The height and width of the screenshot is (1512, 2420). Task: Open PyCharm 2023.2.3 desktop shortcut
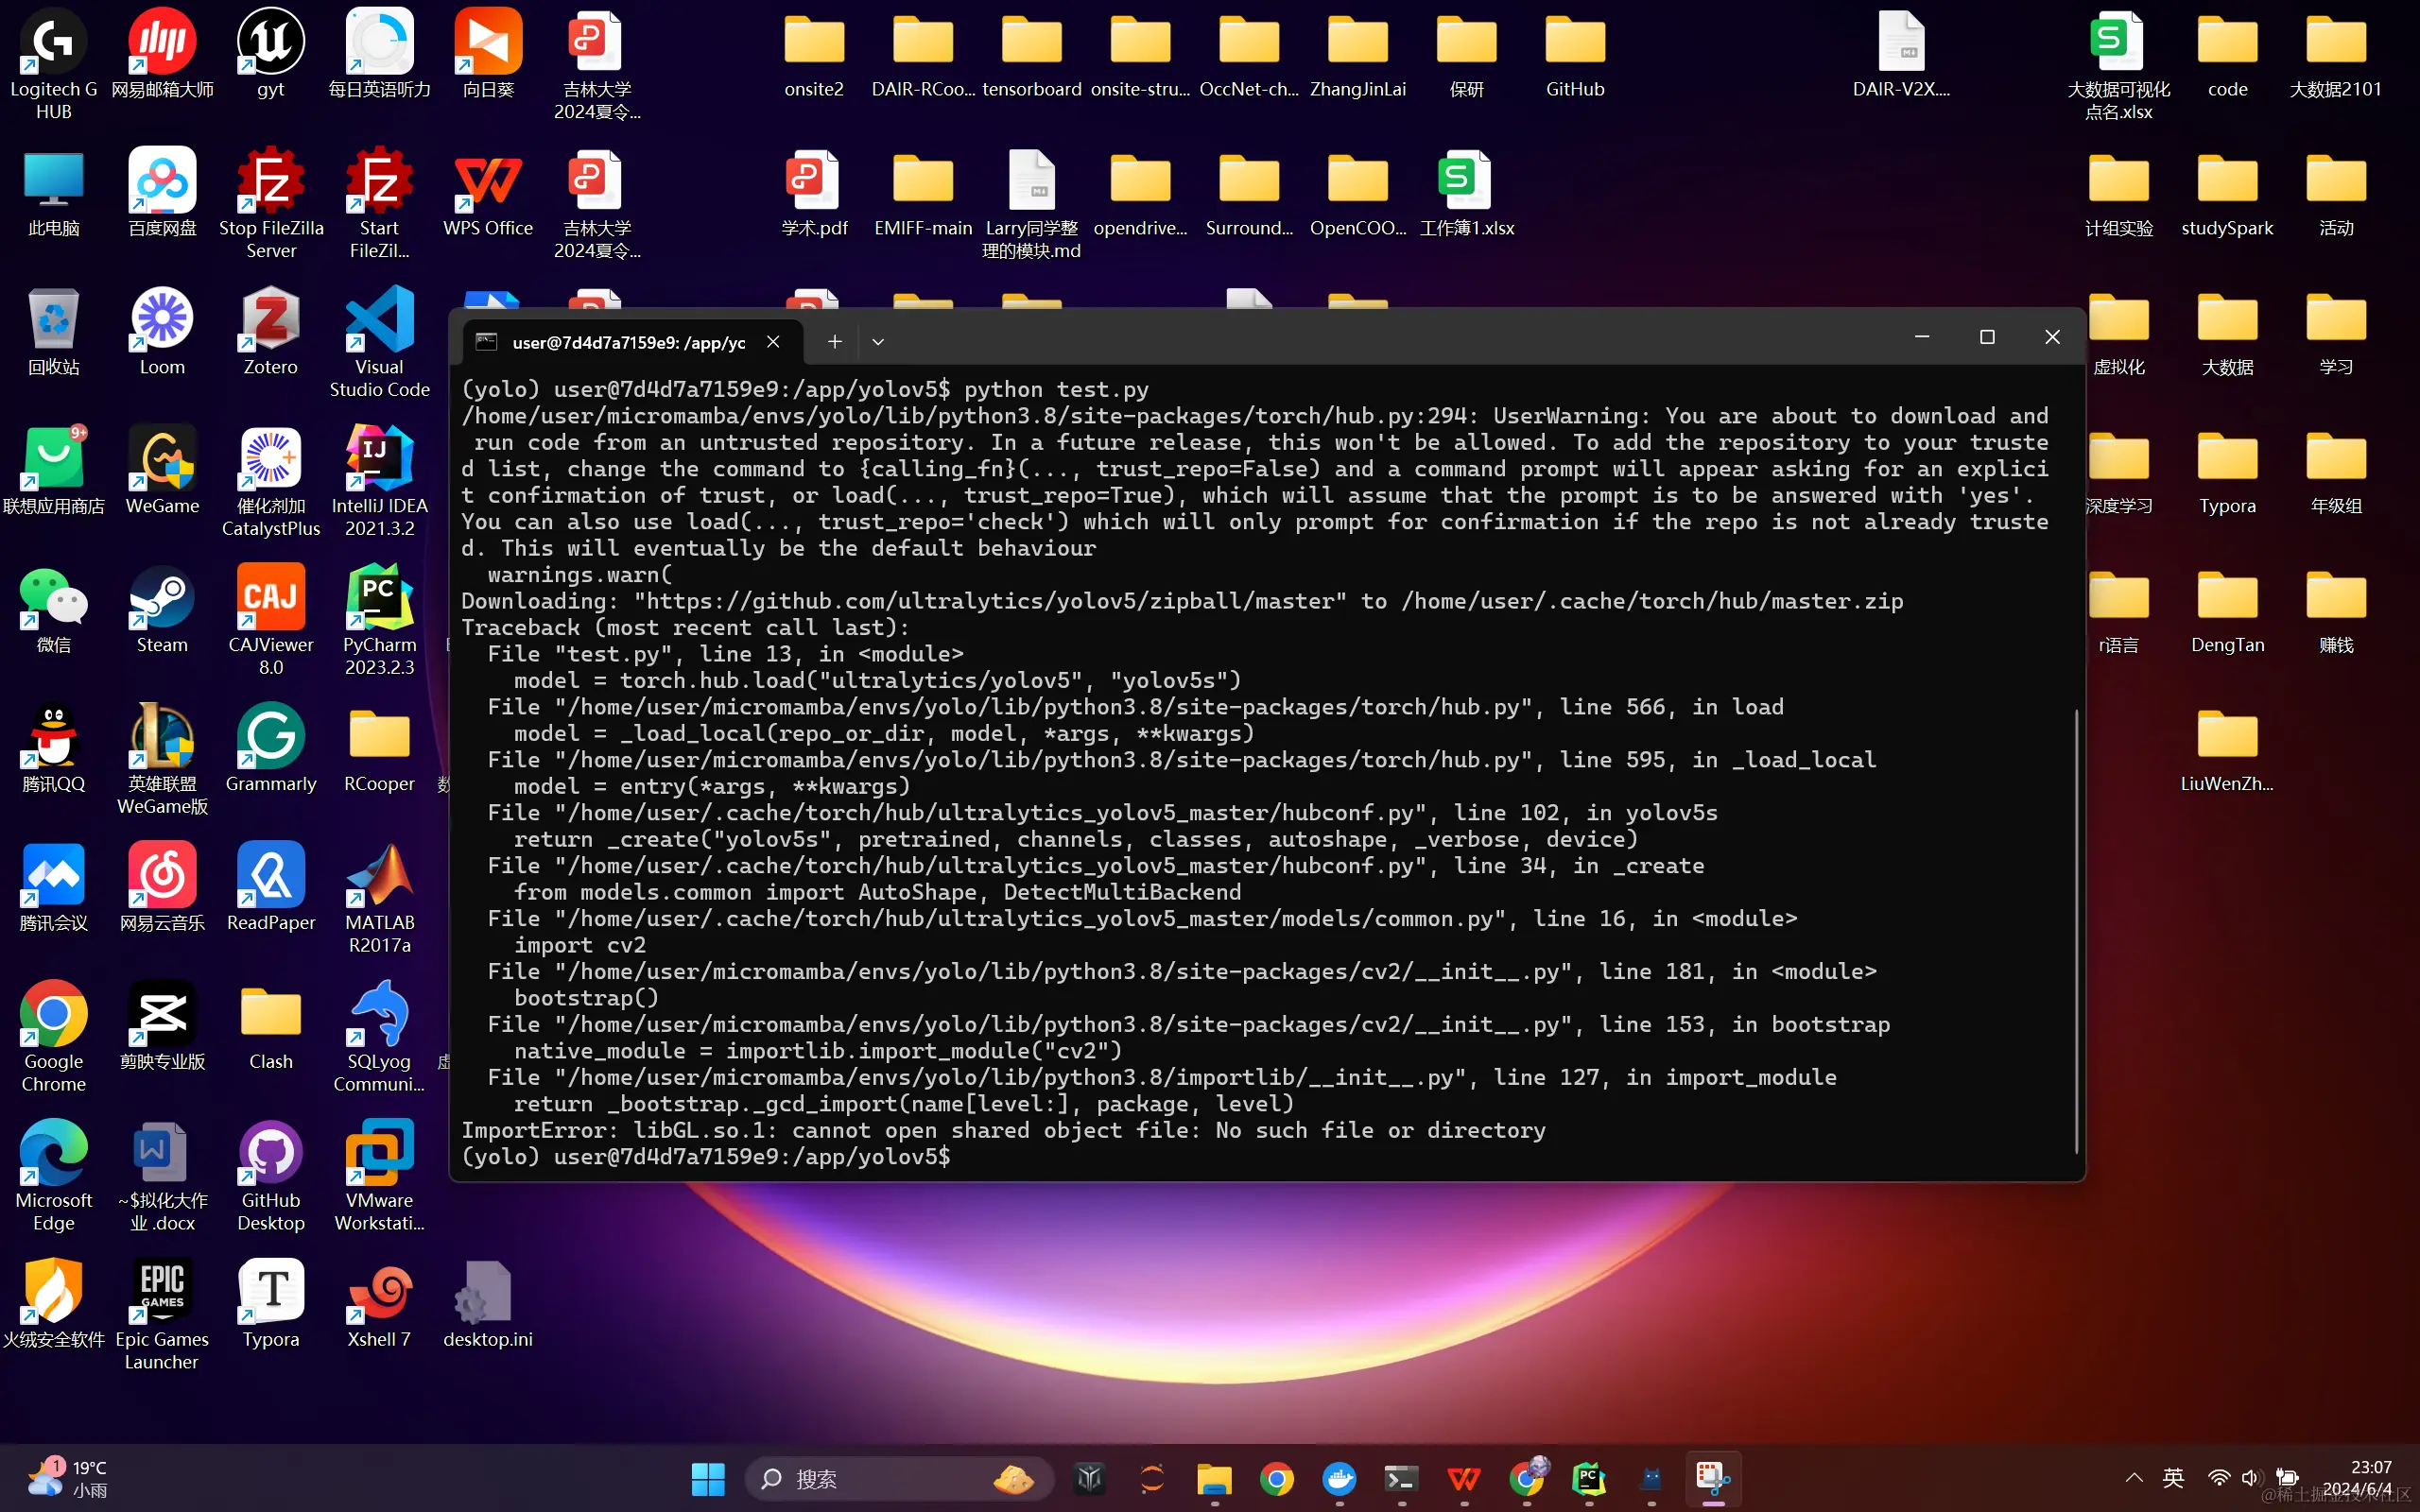(379, 598)
